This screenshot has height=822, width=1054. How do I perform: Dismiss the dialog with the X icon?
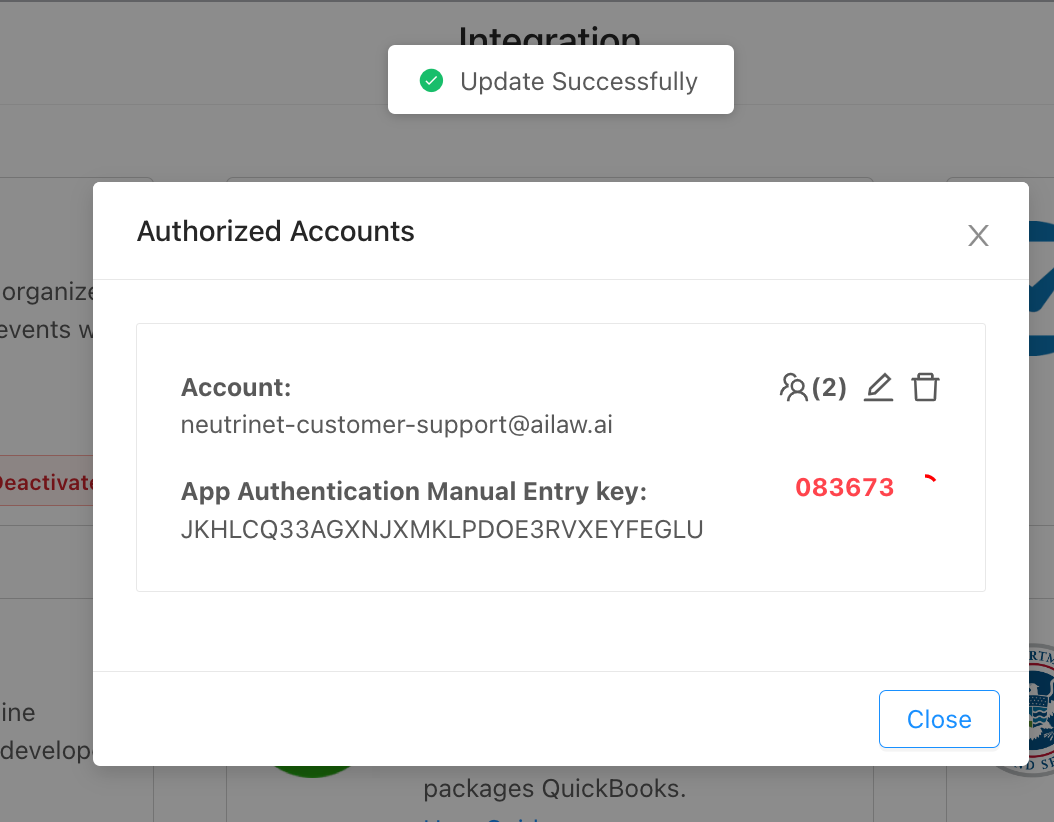pyautogui.click(x=978, y=235)
